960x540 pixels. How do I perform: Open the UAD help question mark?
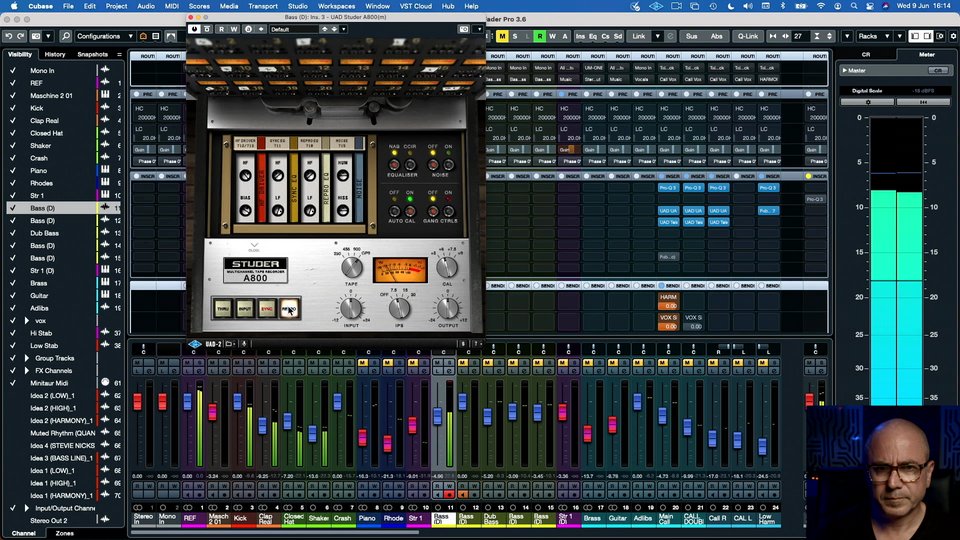click(x=475, y=344)
